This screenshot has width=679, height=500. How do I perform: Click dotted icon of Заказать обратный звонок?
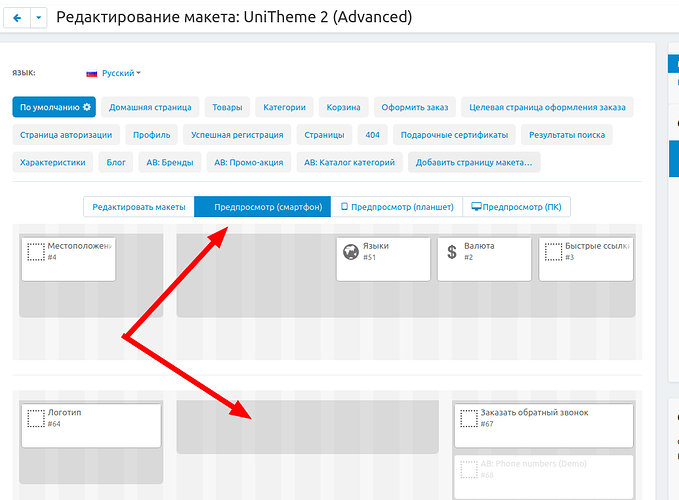click(x=469, y=419)
